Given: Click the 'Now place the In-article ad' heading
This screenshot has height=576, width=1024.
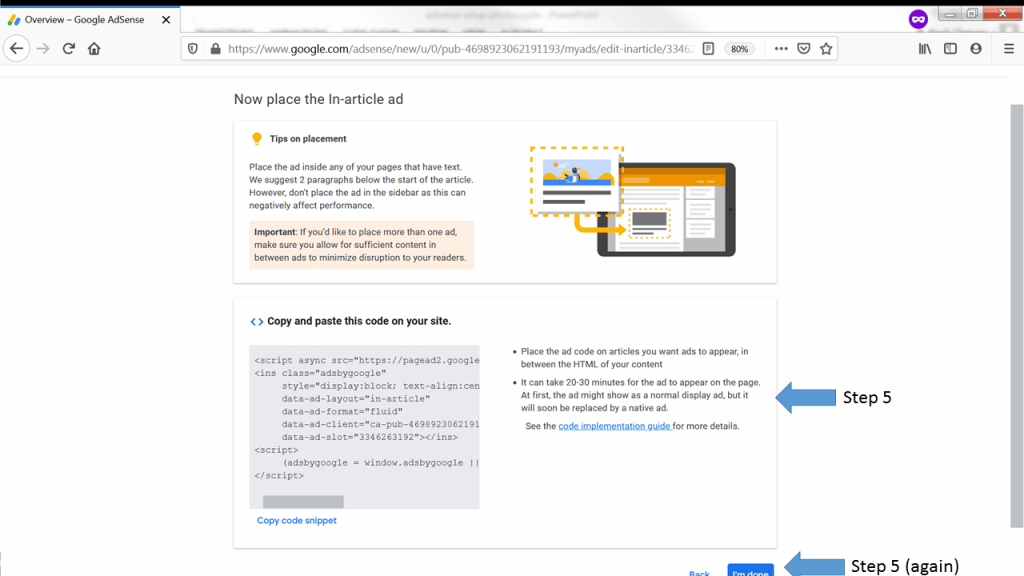Looking at the screenshot, I should (x=319, y=99).
